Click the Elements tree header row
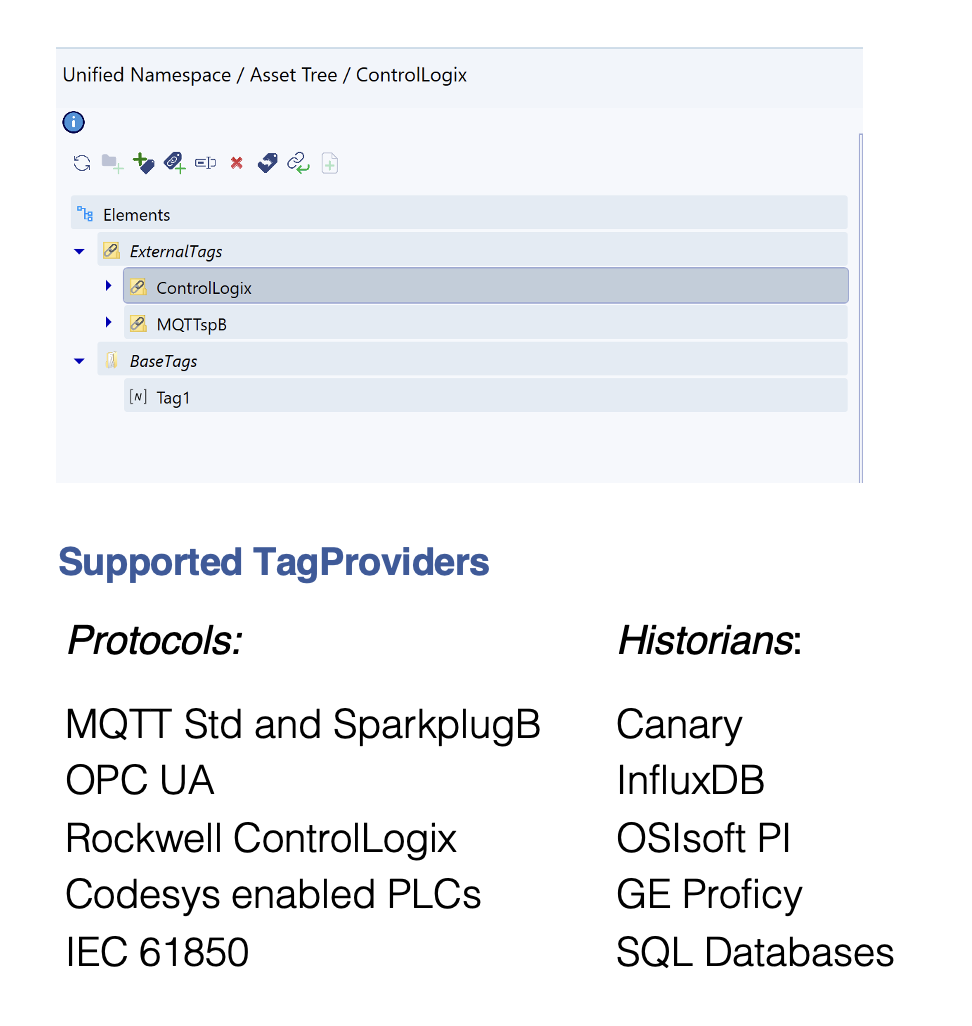The image size is (972, 1026). click(x=136, y=215)
